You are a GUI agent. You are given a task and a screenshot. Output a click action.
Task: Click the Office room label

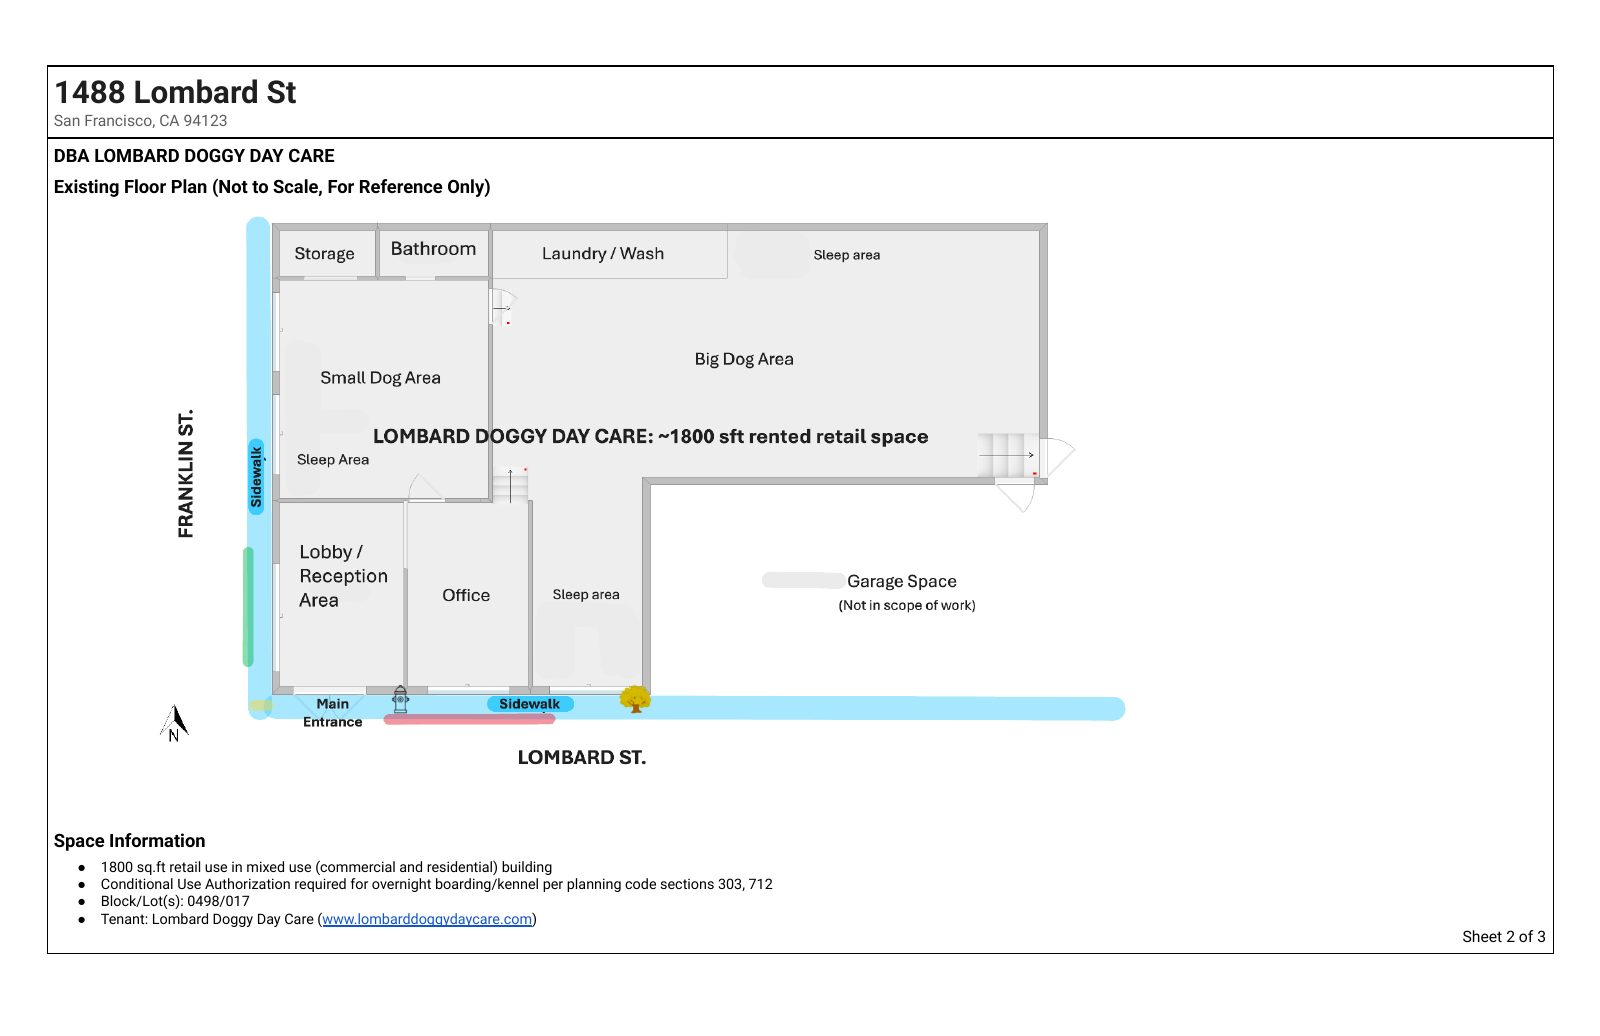(466, 595)
